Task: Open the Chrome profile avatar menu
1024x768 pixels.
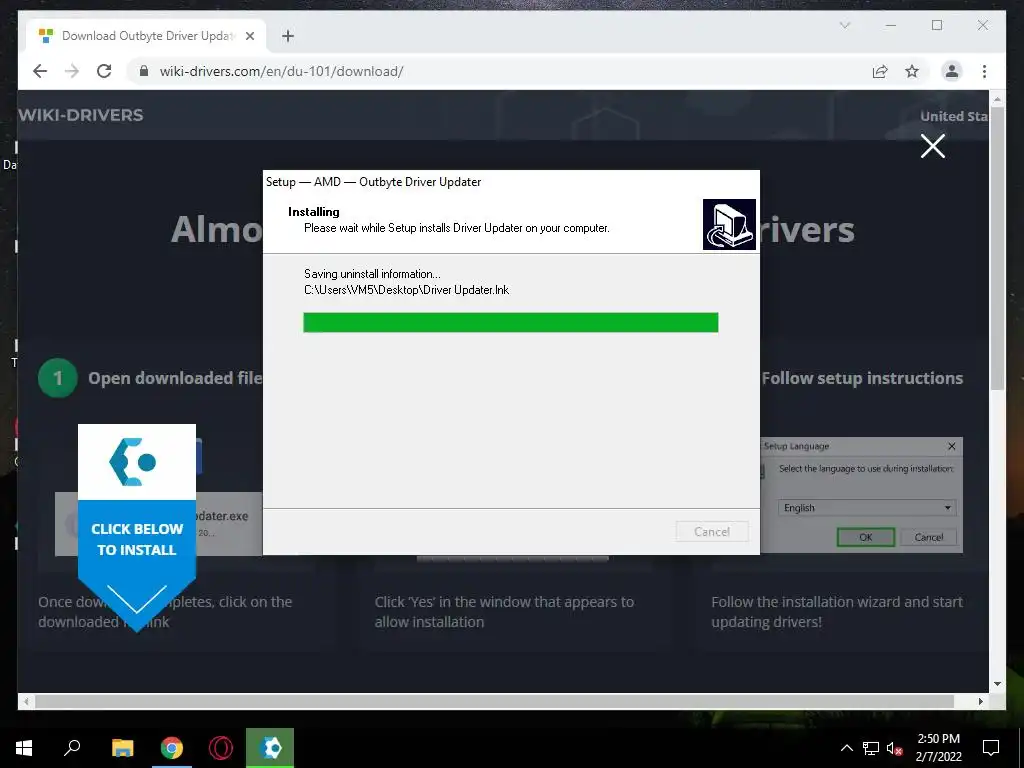Action: [x=952, y=71]
